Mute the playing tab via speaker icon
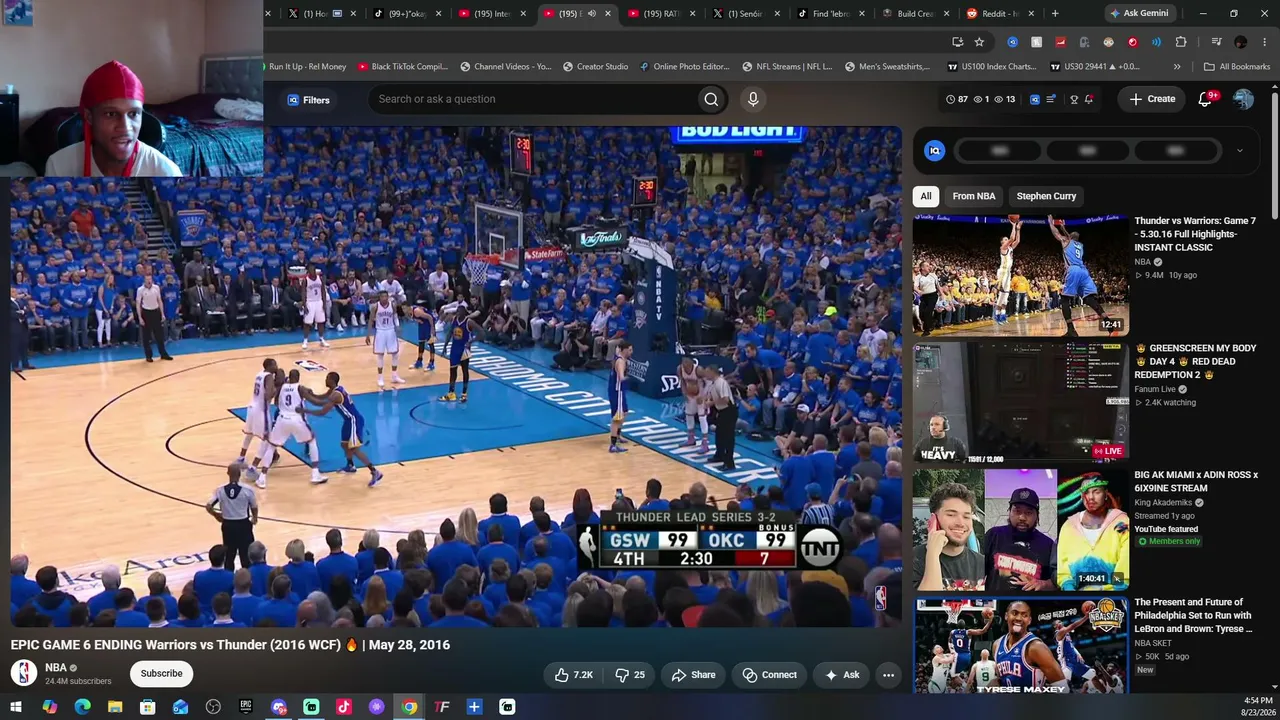 tap(591, 13)
